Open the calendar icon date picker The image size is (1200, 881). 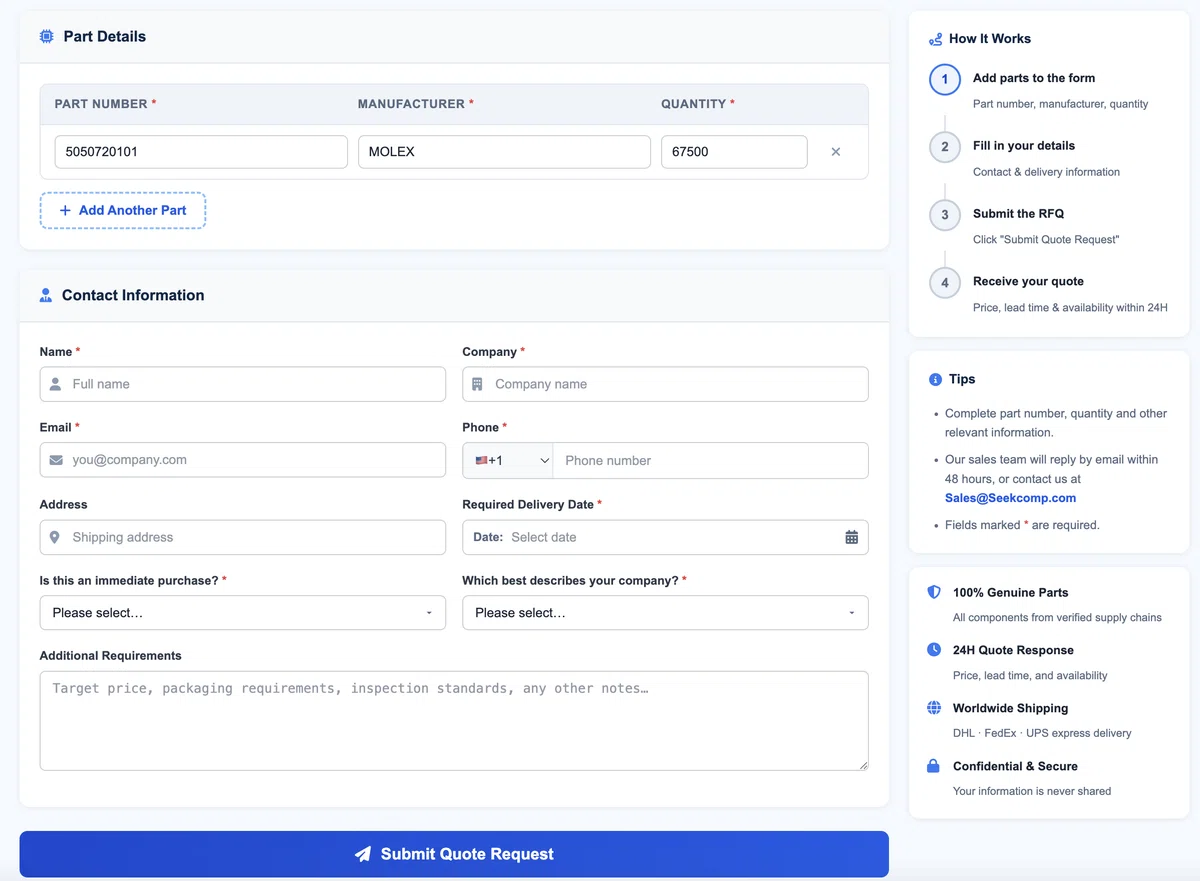point(852,537)
